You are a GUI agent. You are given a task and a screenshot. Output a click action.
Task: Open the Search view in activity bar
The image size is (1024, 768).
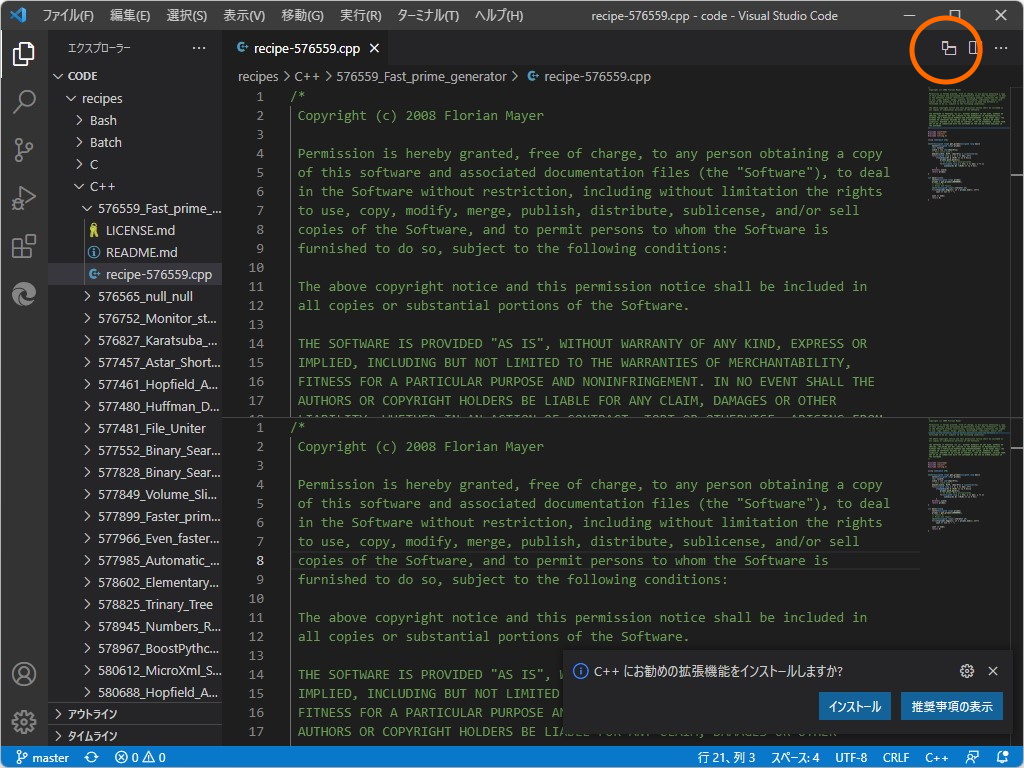pos(24,101)
